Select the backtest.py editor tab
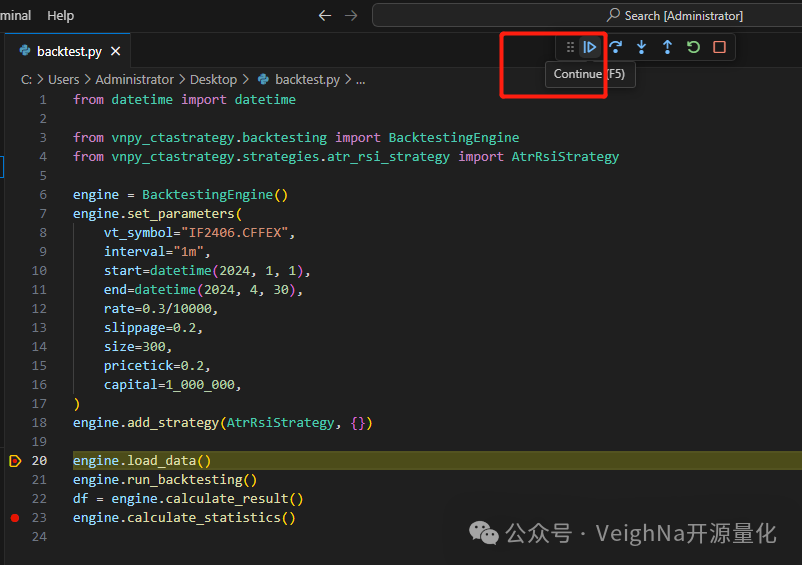 click(70, 51)
